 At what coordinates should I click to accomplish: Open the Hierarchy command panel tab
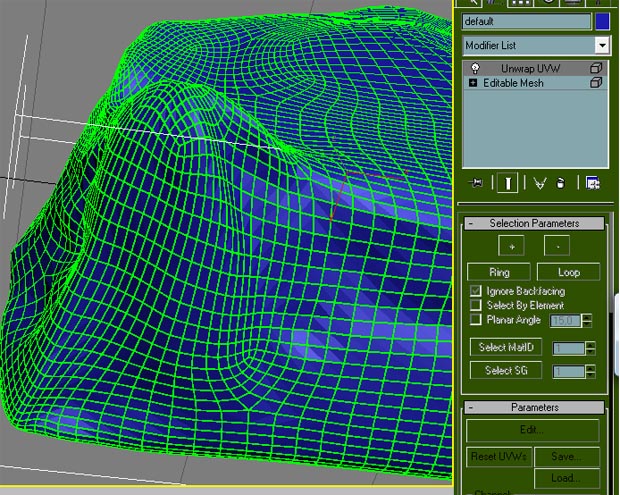[x=520, y=2]
